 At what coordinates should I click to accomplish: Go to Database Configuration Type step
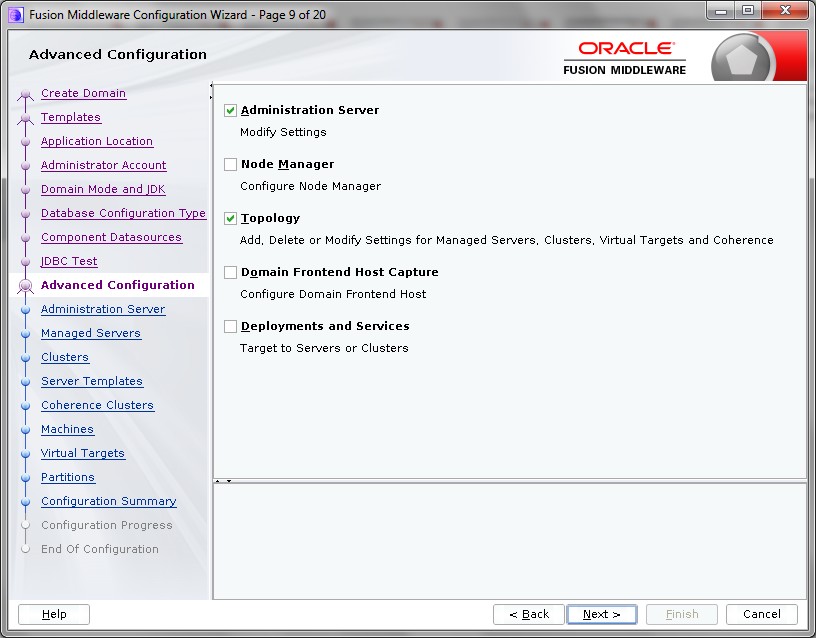tap(123, 213)
